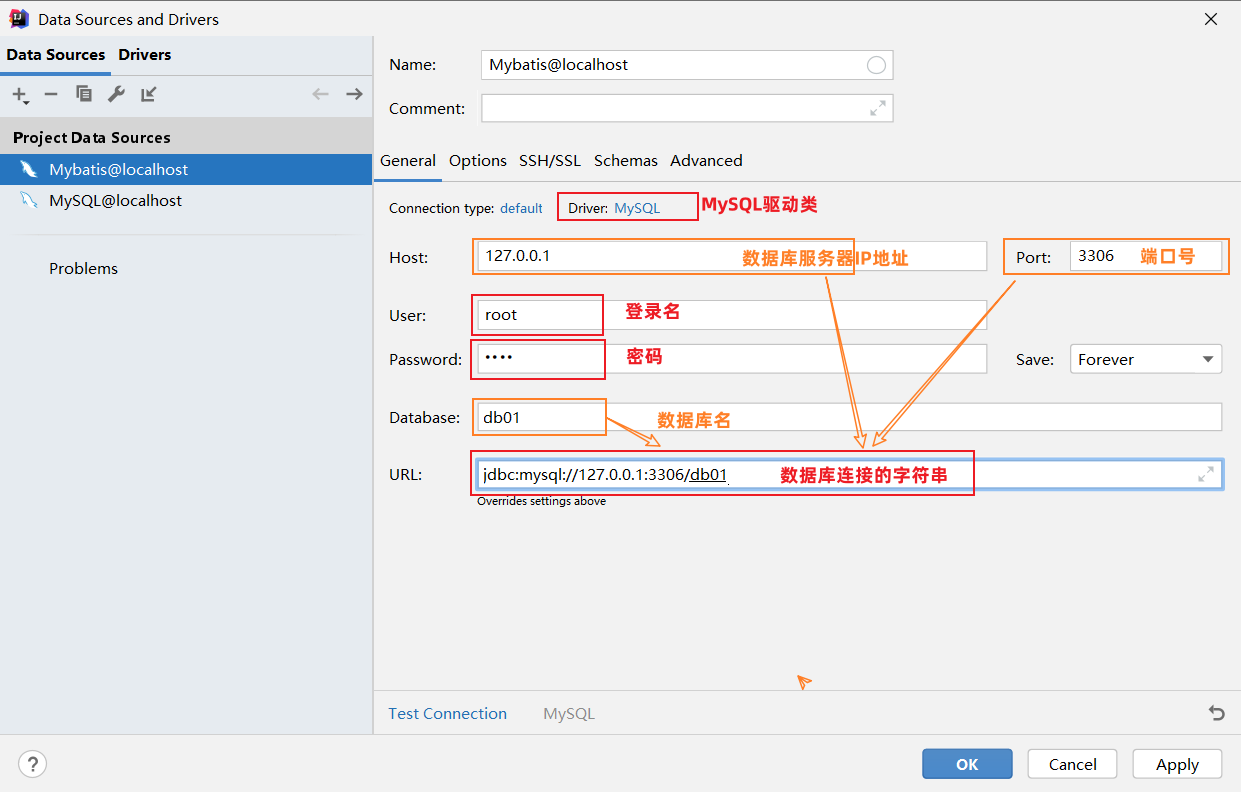Select the Problems item in sidebar
Viewport: 1241px width, 792px height.
tap(84, 268)
